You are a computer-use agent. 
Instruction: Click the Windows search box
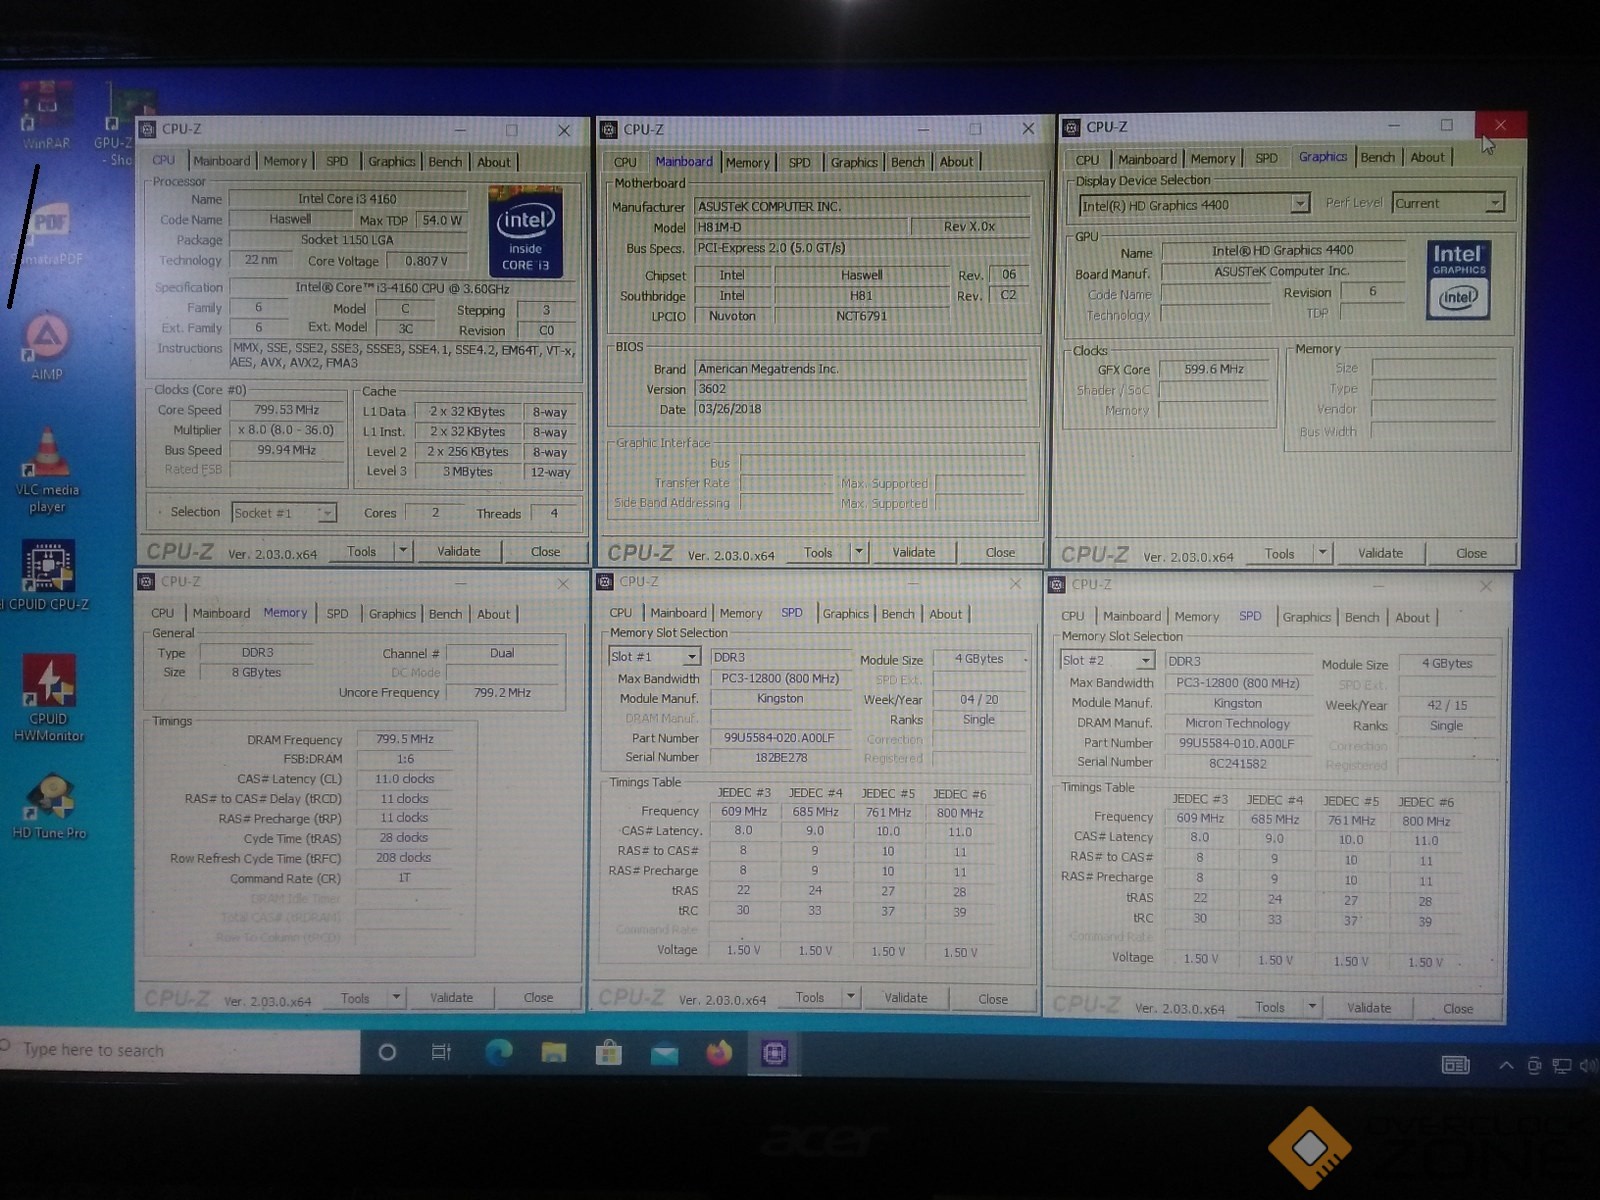[x=180, y=1050]
